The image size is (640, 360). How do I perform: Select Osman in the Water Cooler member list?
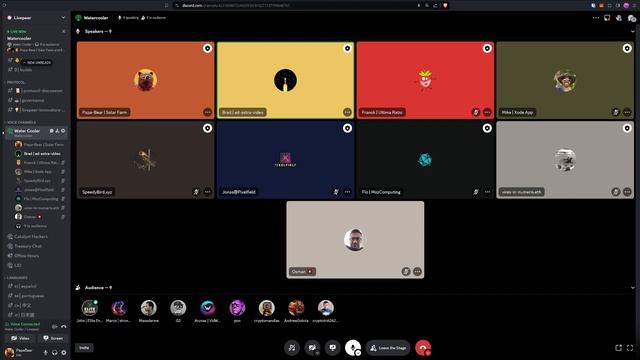point(40,217)
